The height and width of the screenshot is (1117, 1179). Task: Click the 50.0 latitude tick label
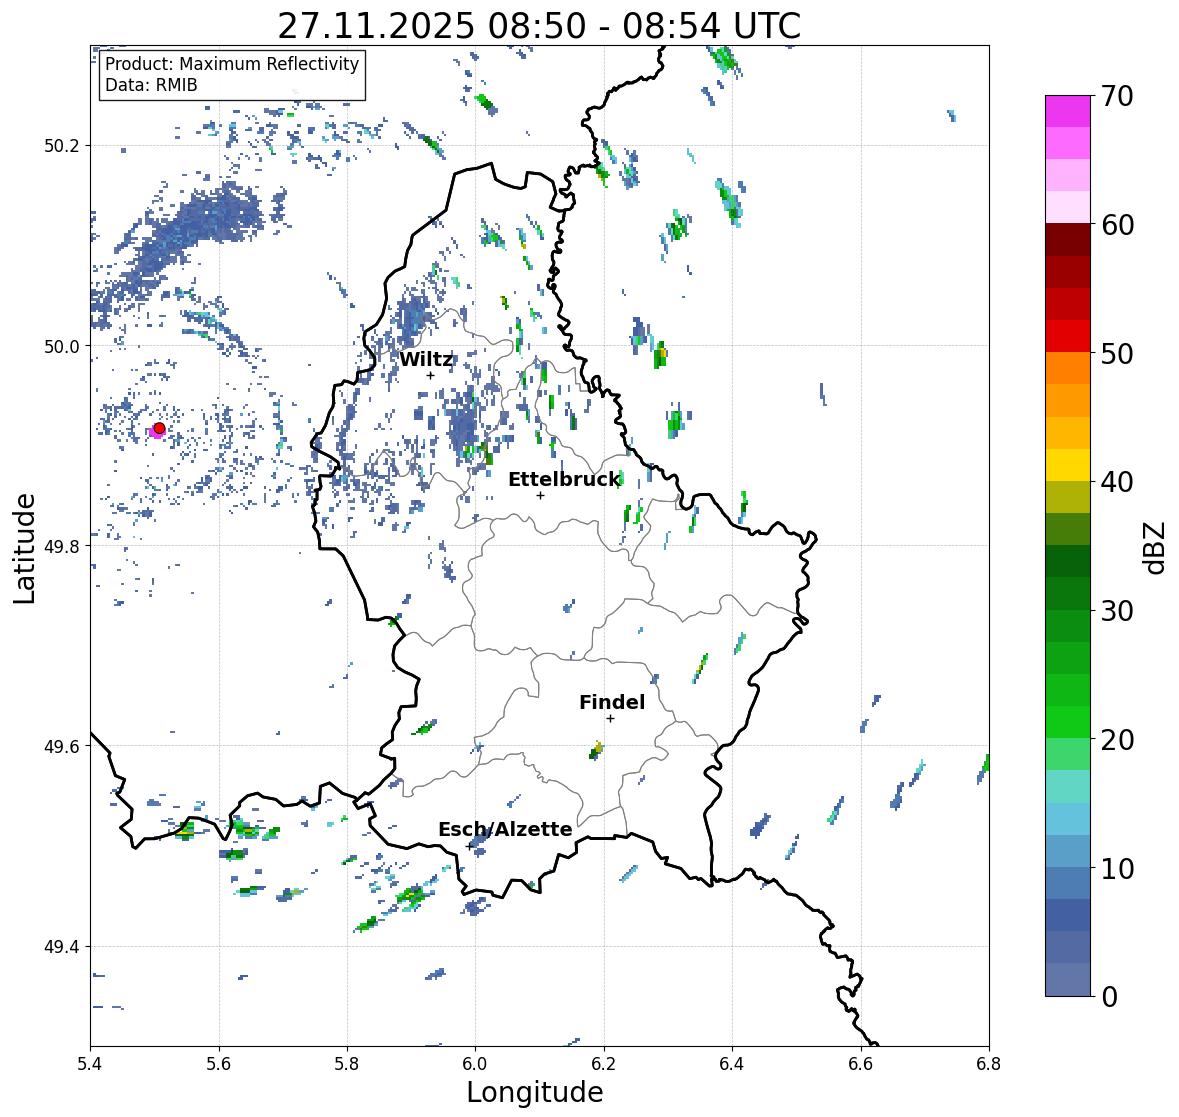coord(62,347)
